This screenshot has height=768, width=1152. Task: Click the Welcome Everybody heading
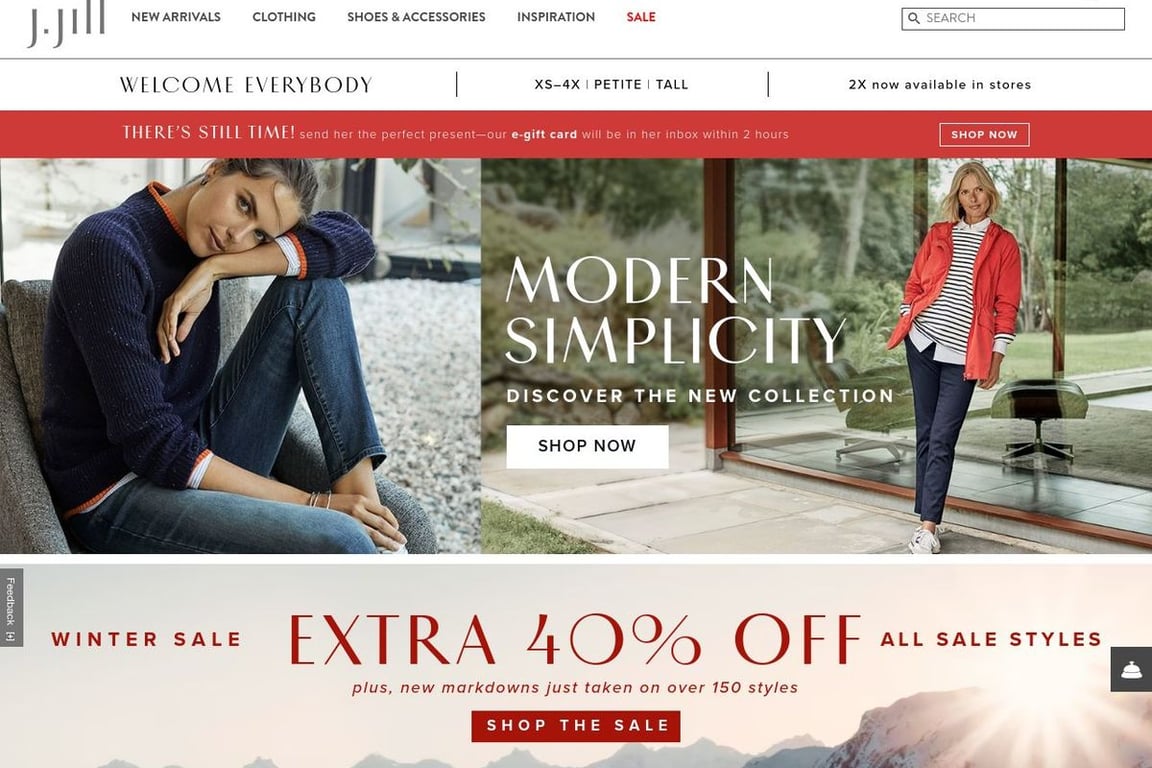[x=246, y=85]
